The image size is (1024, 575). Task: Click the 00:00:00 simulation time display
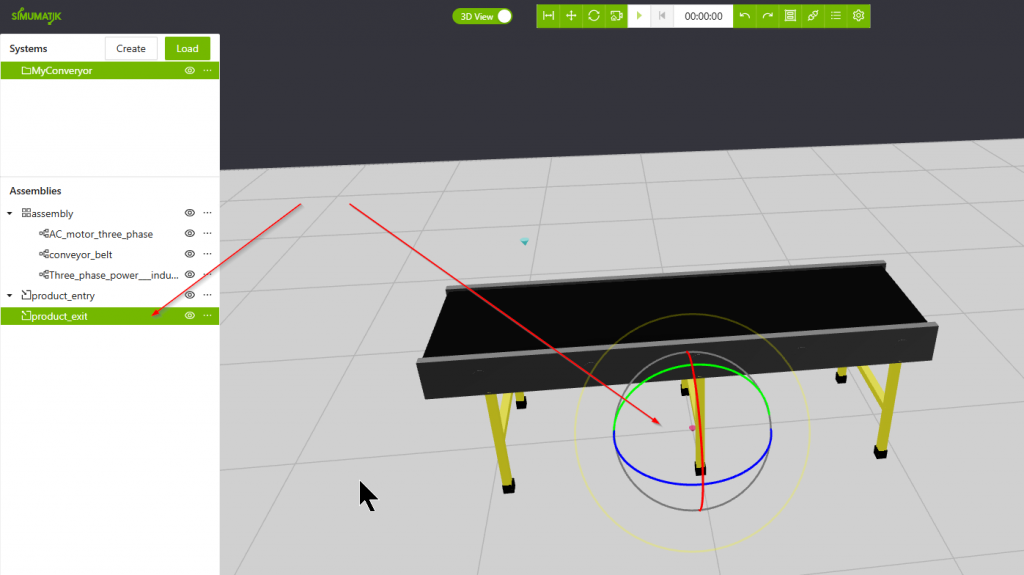(703, 16)
